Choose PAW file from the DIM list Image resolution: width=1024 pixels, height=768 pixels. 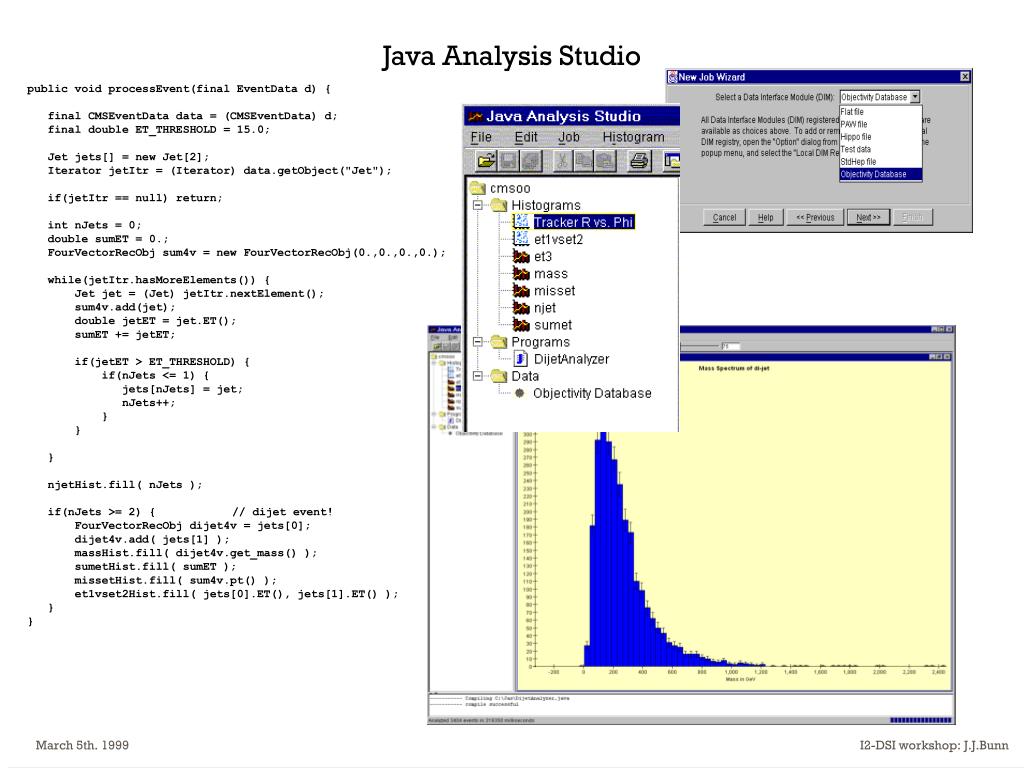(880, 124)
